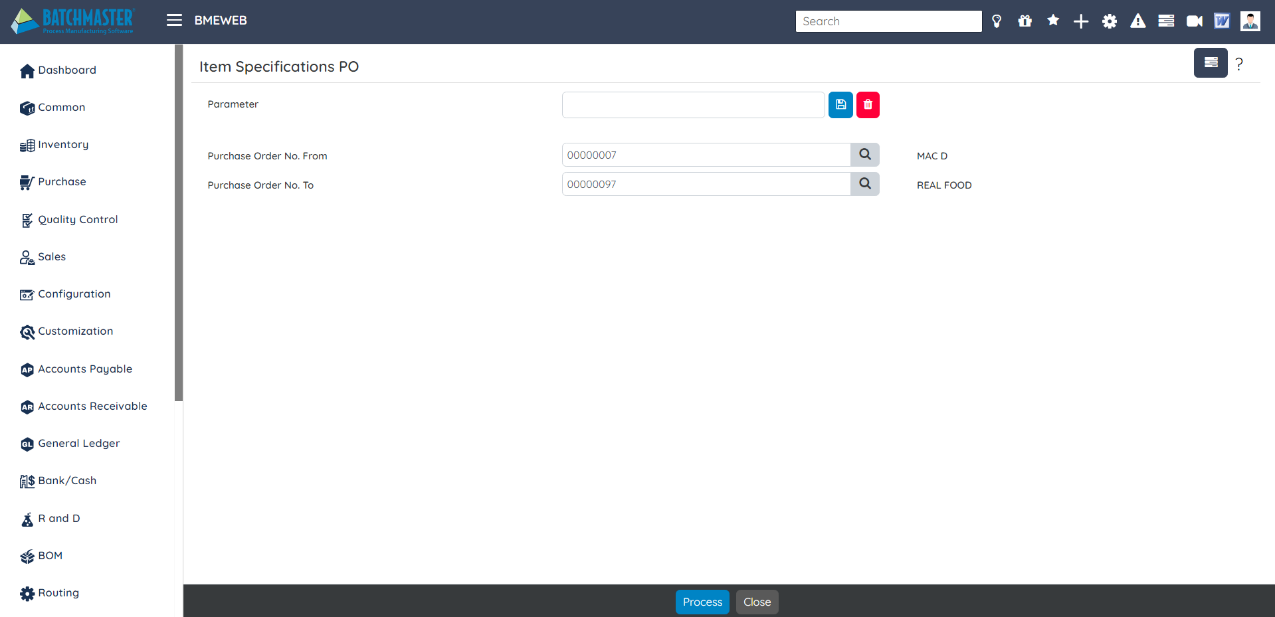1275x617 pixels.
Task: Click the star favorites icon
Action: [1052, 20]
